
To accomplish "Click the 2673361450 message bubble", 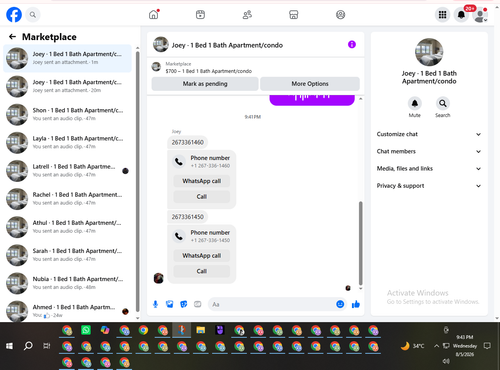I will coord(188,217).
